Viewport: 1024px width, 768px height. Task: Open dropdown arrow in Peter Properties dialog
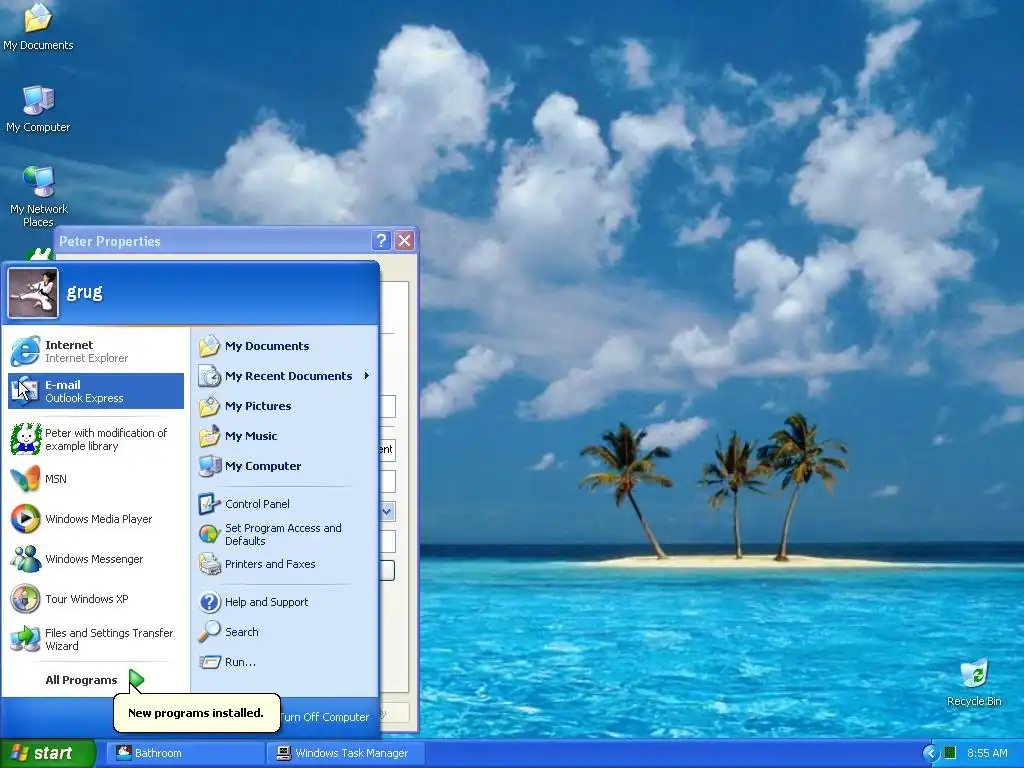click(x=387, y=511)
